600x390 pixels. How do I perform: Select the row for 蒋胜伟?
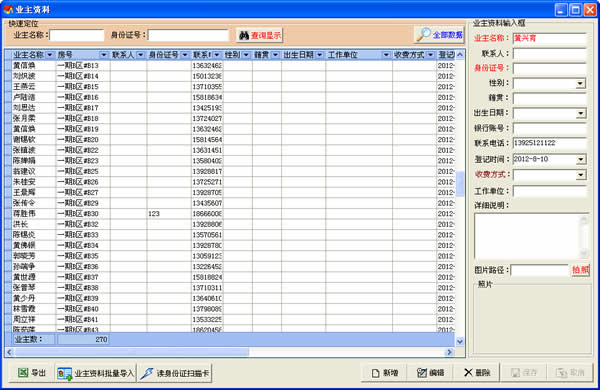230,214
